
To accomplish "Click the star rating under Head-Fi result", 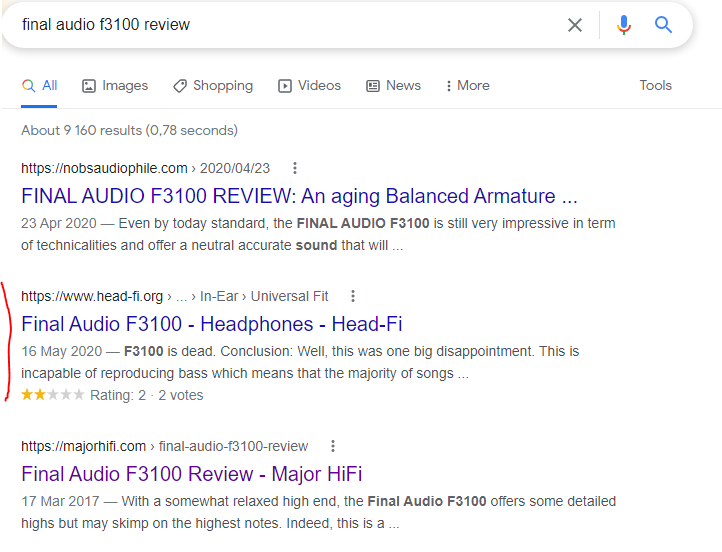I will click(x=53, y=395).
